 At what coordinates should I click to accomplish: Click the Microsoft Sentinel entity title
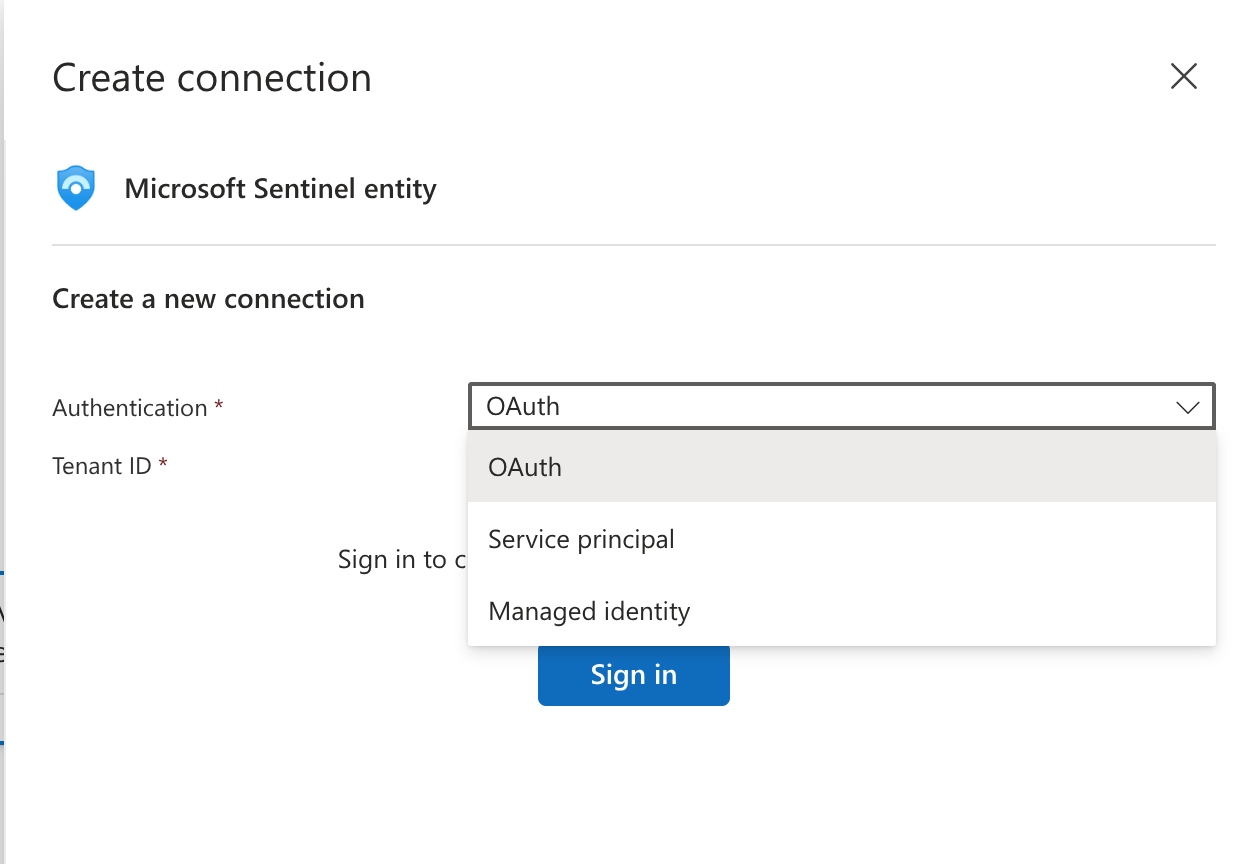click(x=280, y=189)
